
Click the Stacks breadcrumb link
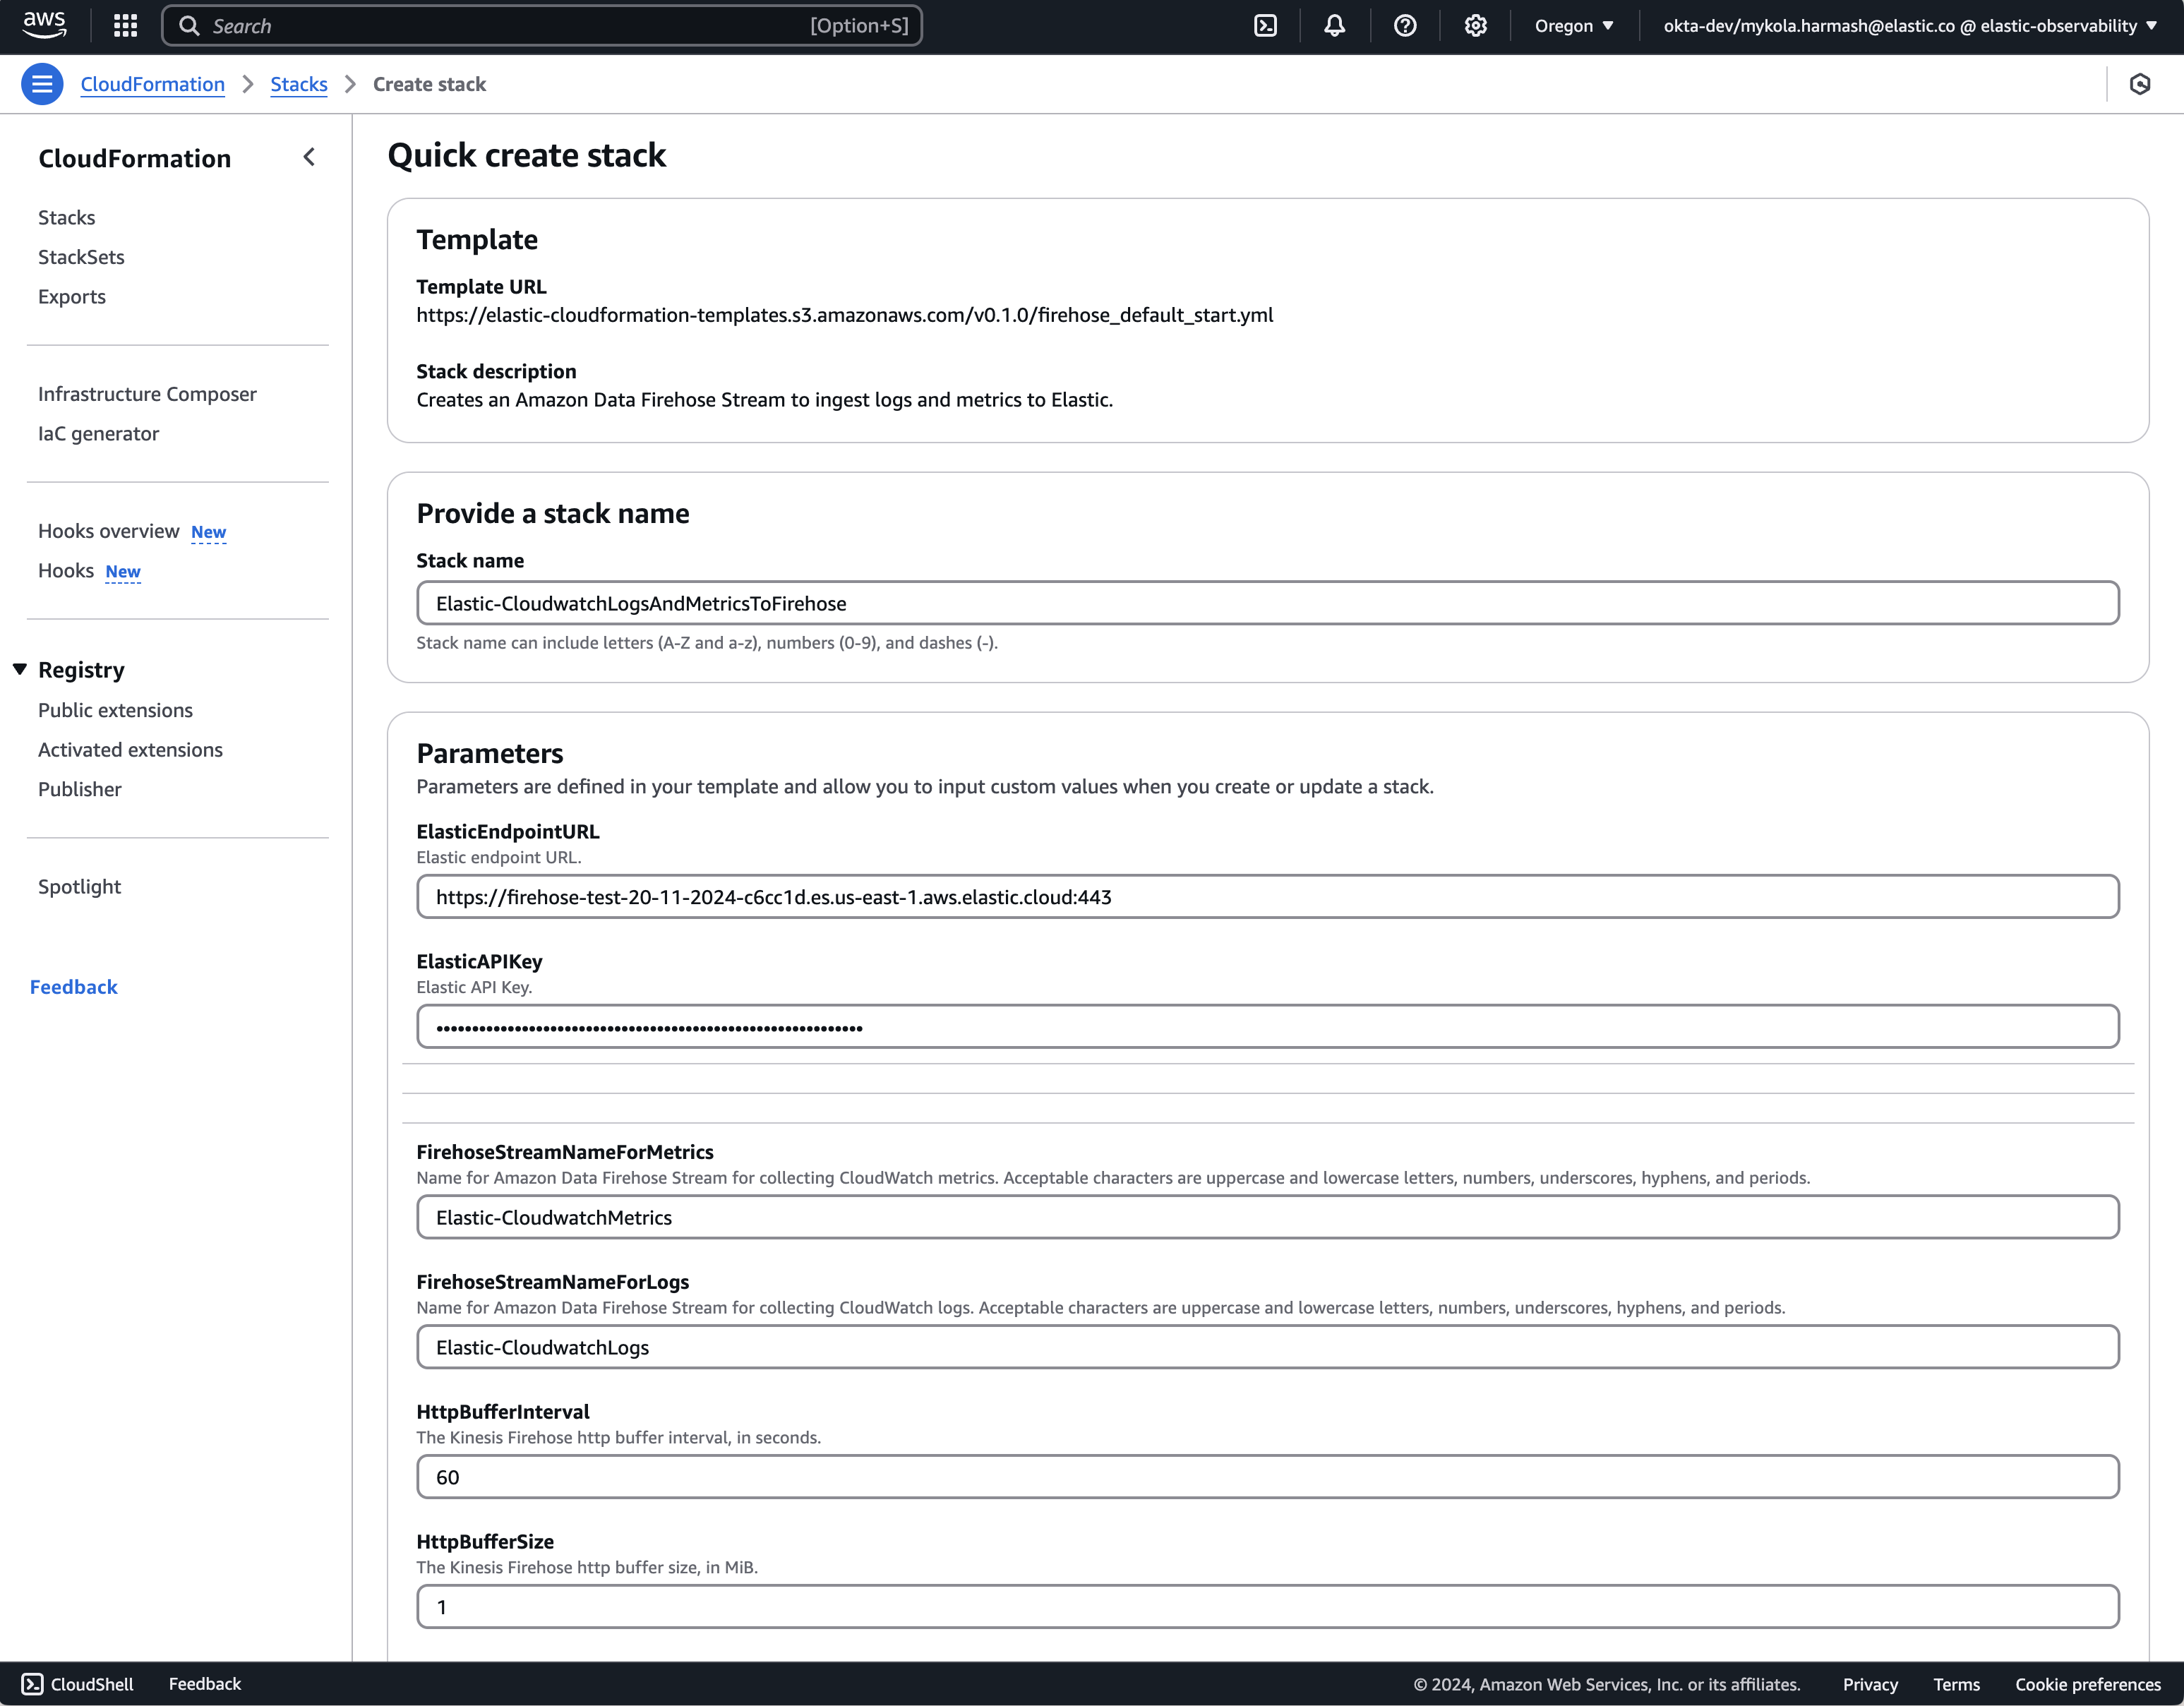pos(298,84)
